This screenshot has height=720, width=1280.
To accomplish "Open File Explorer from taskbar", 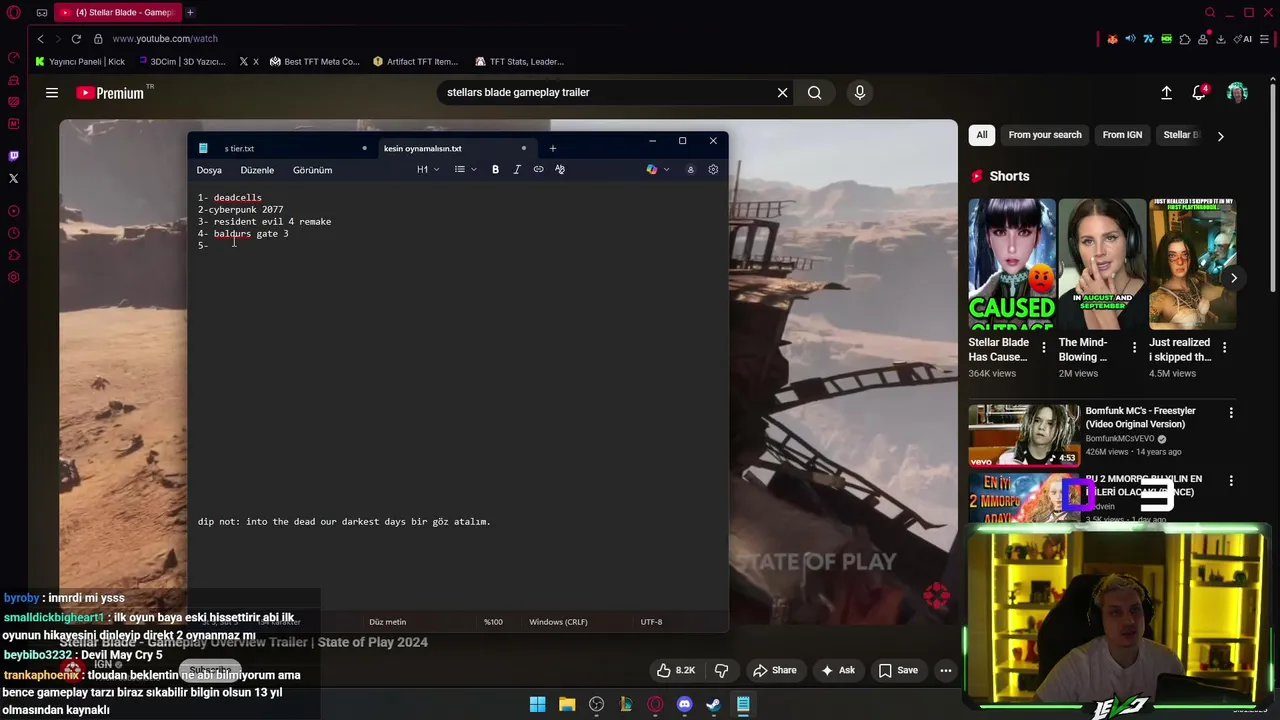I will click(x=567, y=705).
